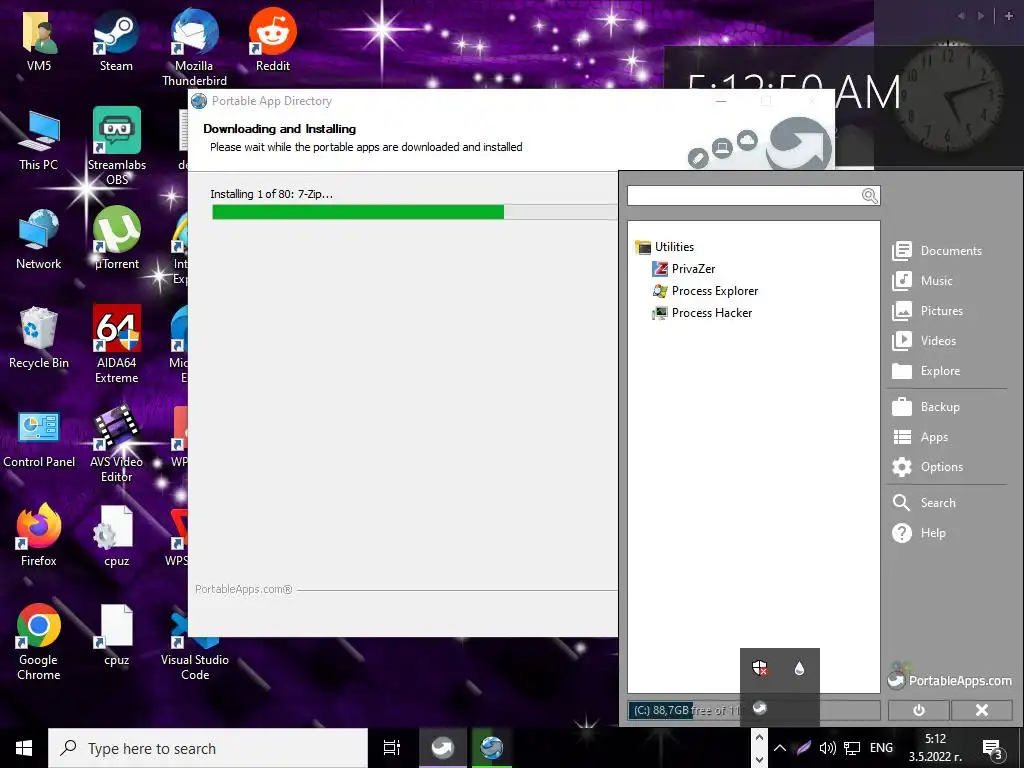Open the Backup menu

click(x=926, y=407)
